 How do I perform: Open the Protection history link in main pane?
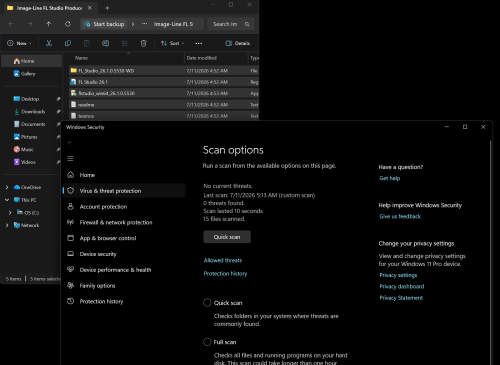[x=225, y=274]
